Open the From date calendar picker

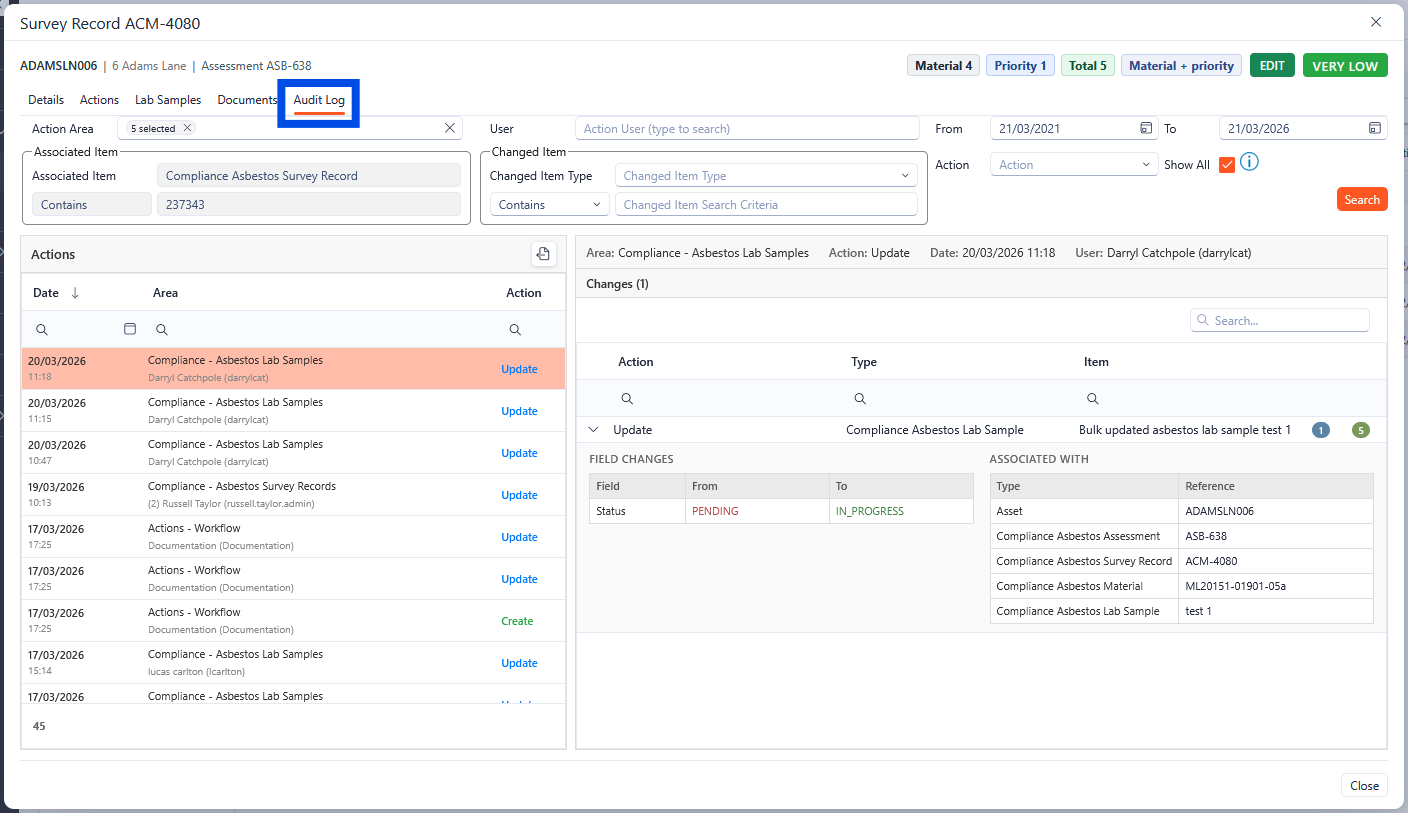[1146, 129]
